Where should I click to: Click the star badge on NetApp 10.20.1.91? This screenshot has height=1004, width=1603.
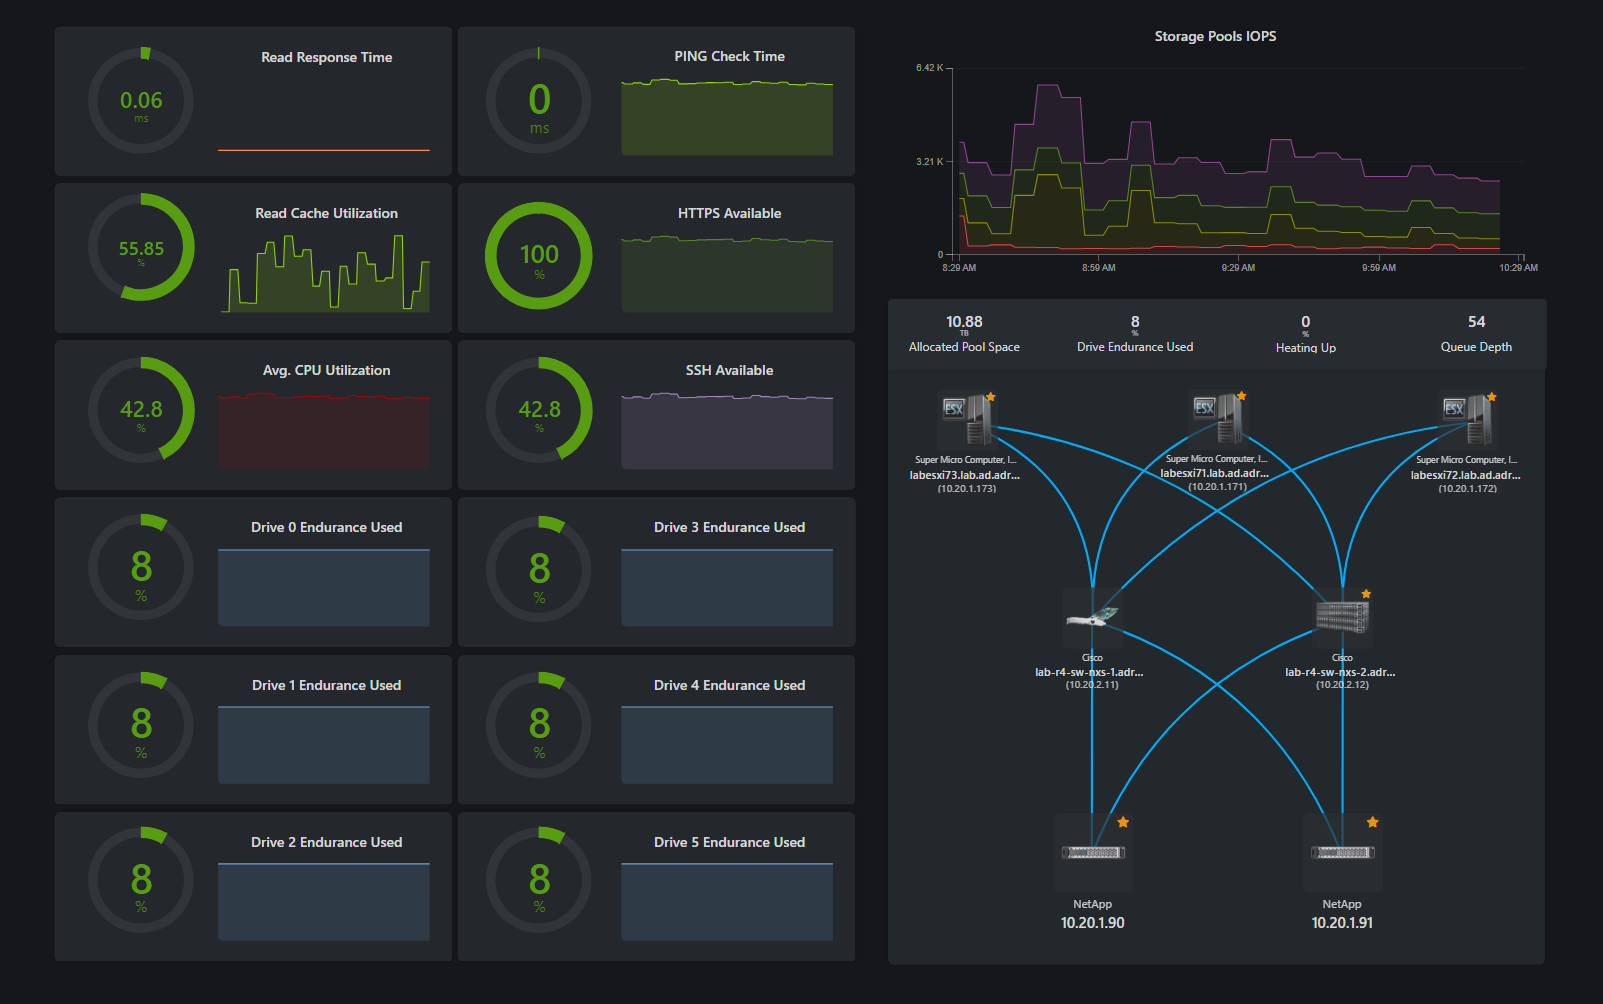click(1373, 822)
